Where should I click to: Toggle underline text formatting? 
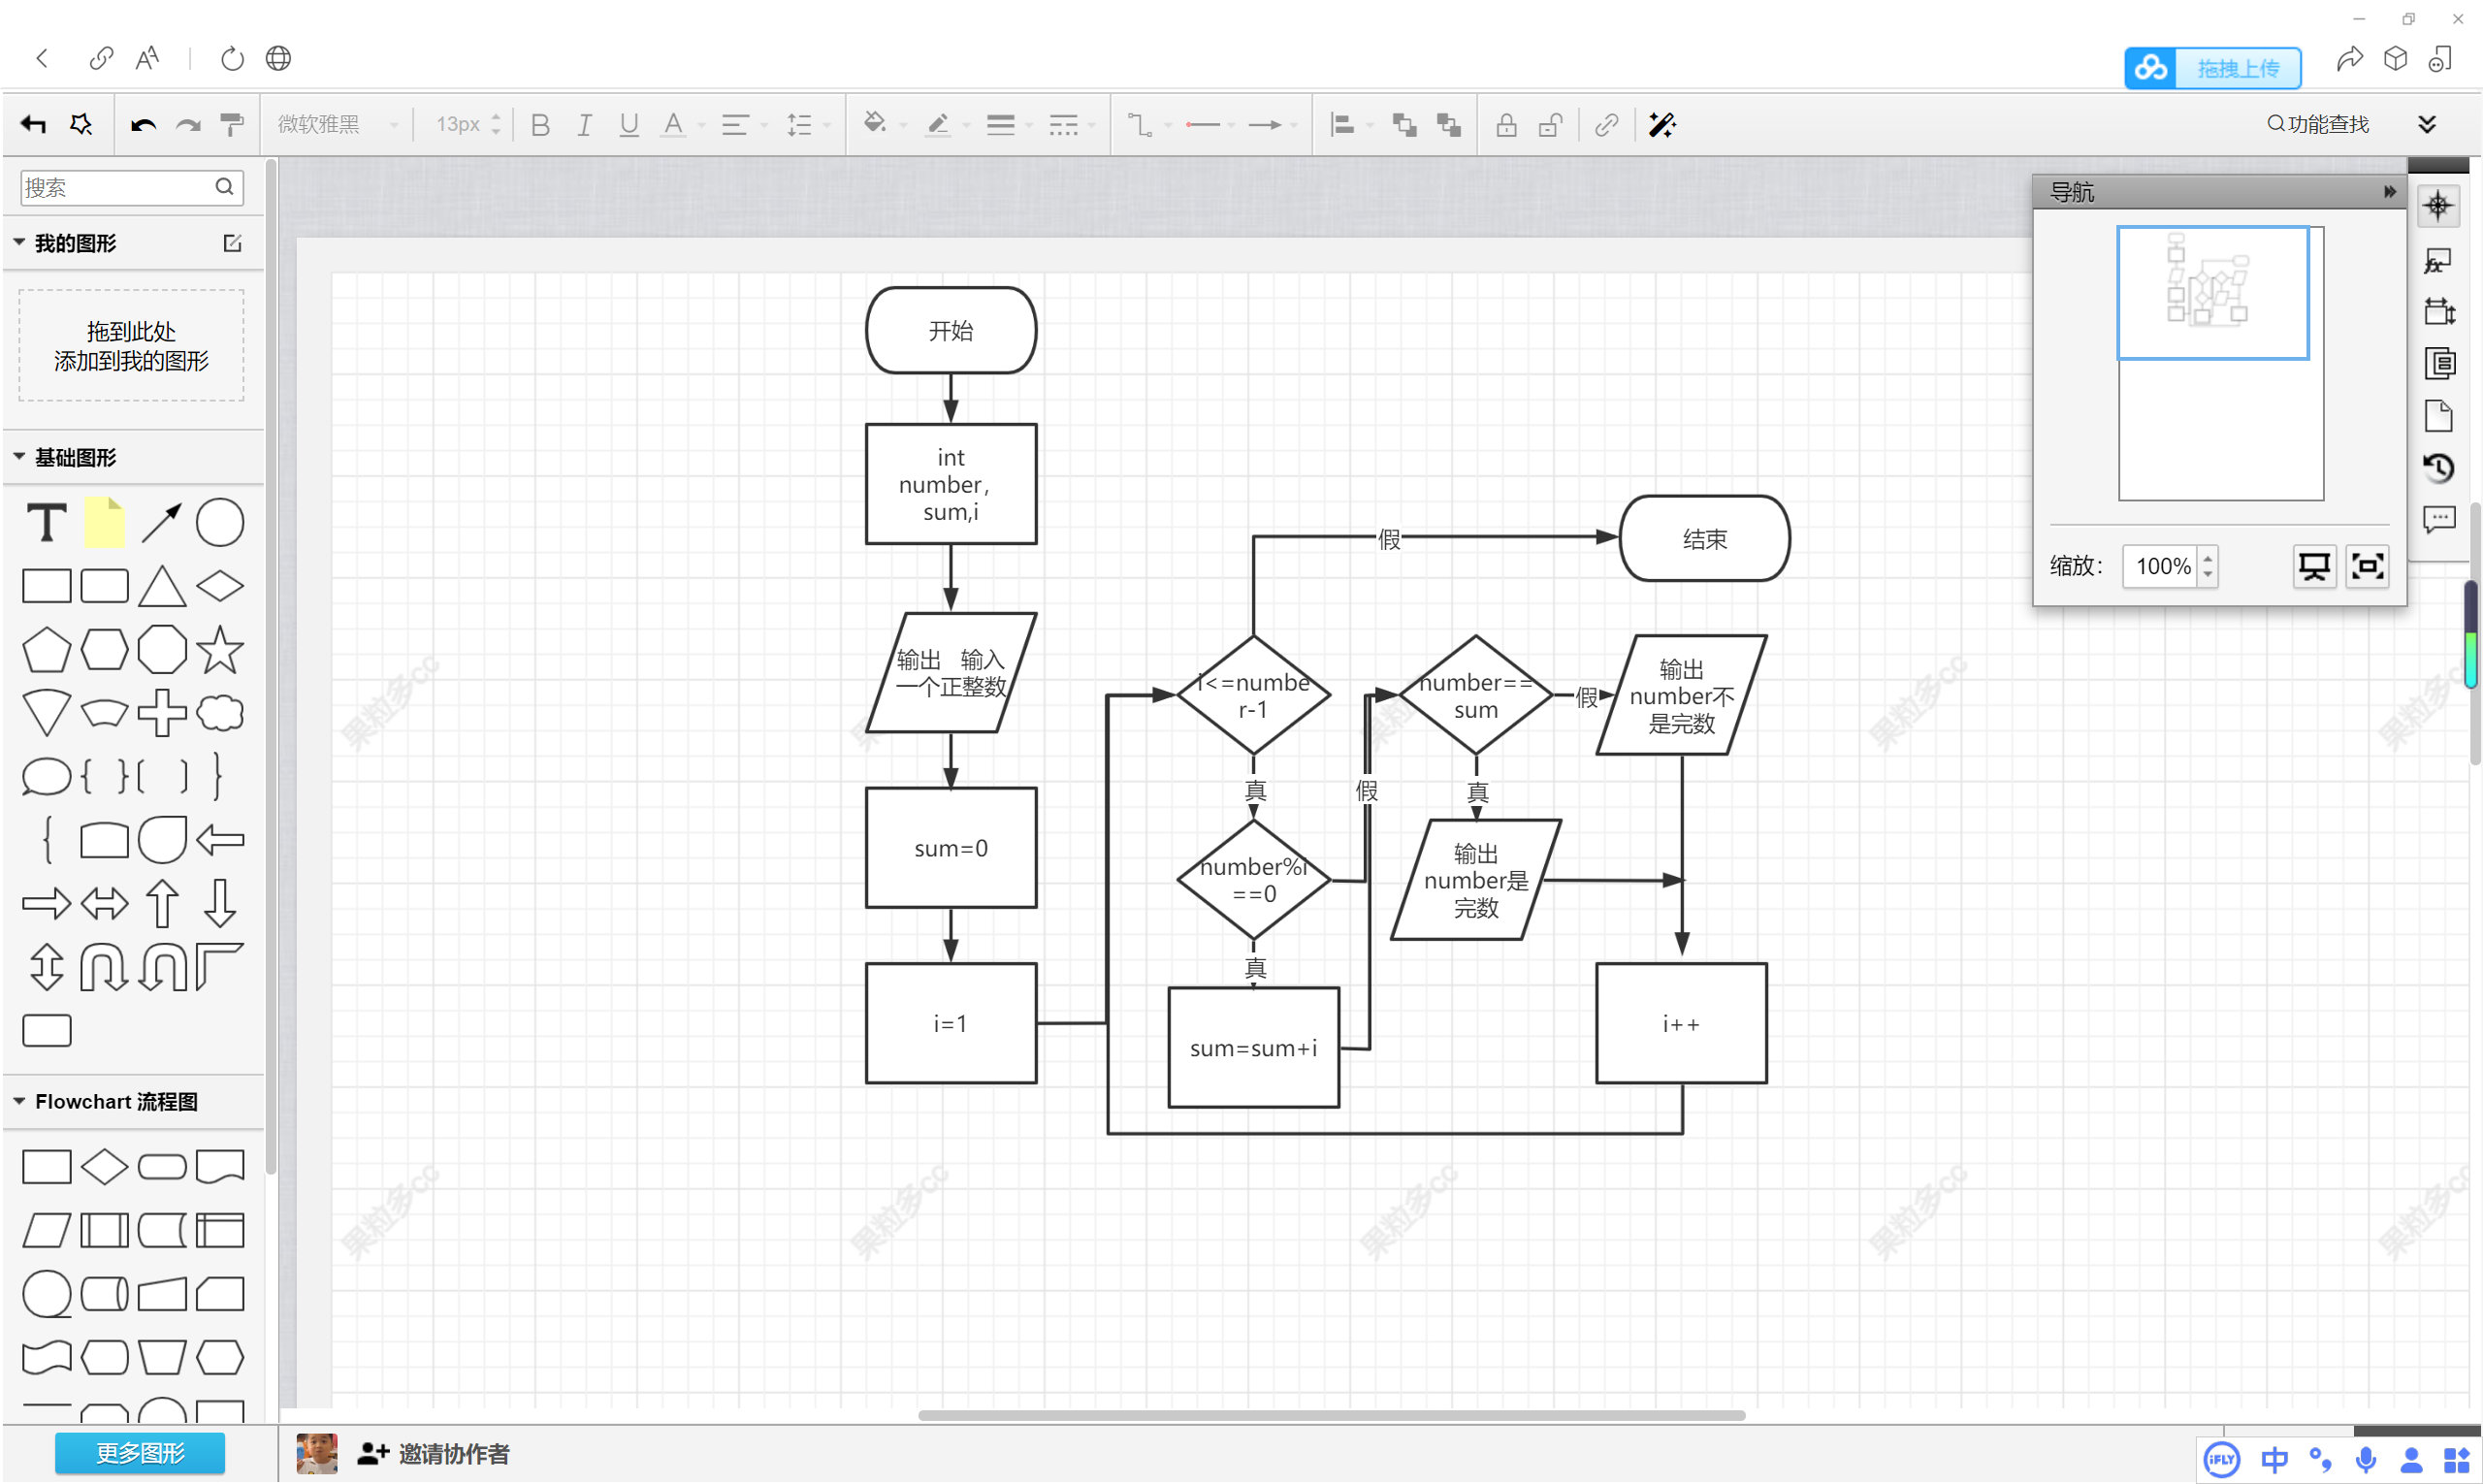(628, 124)
